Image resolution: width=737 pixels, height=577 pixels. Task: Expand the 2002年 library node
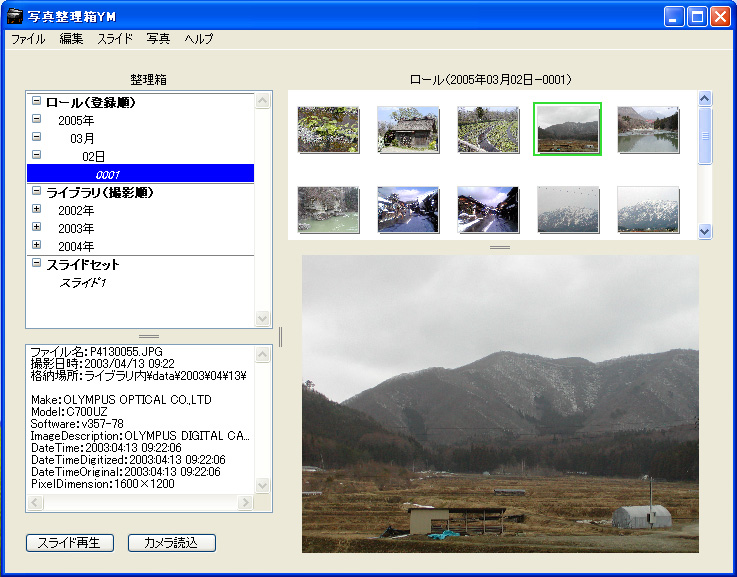tap(37, 210)
